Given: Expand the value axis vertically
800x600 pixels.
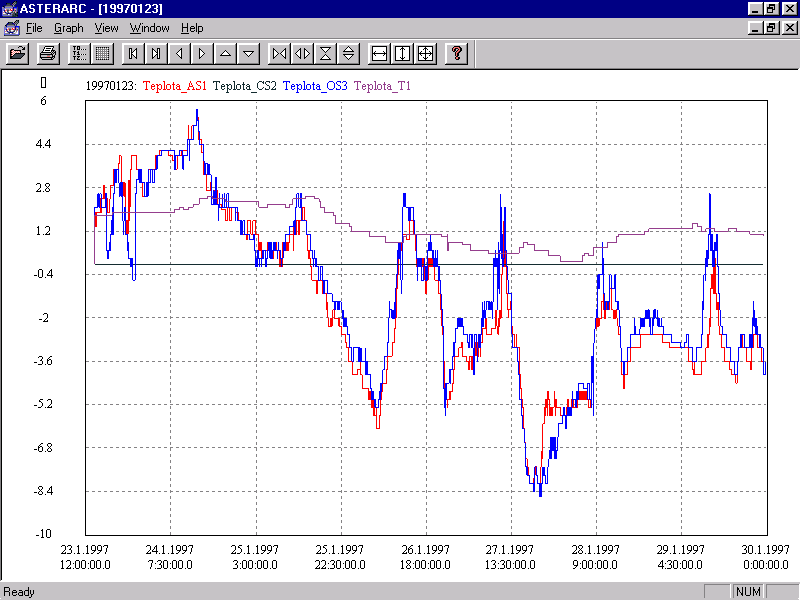Looking at the screenshot, I should [348, 53].
